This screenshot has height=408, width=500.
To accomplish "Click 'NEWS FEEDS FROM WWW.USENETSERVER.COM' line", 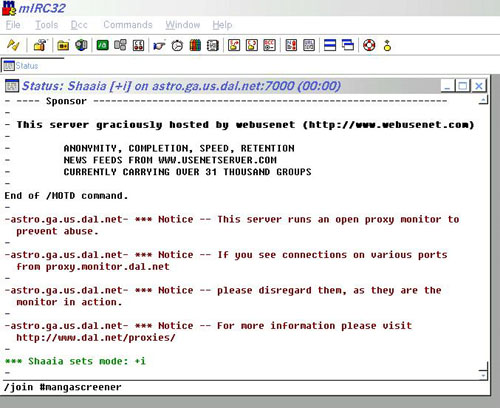I will pos(170,160).
